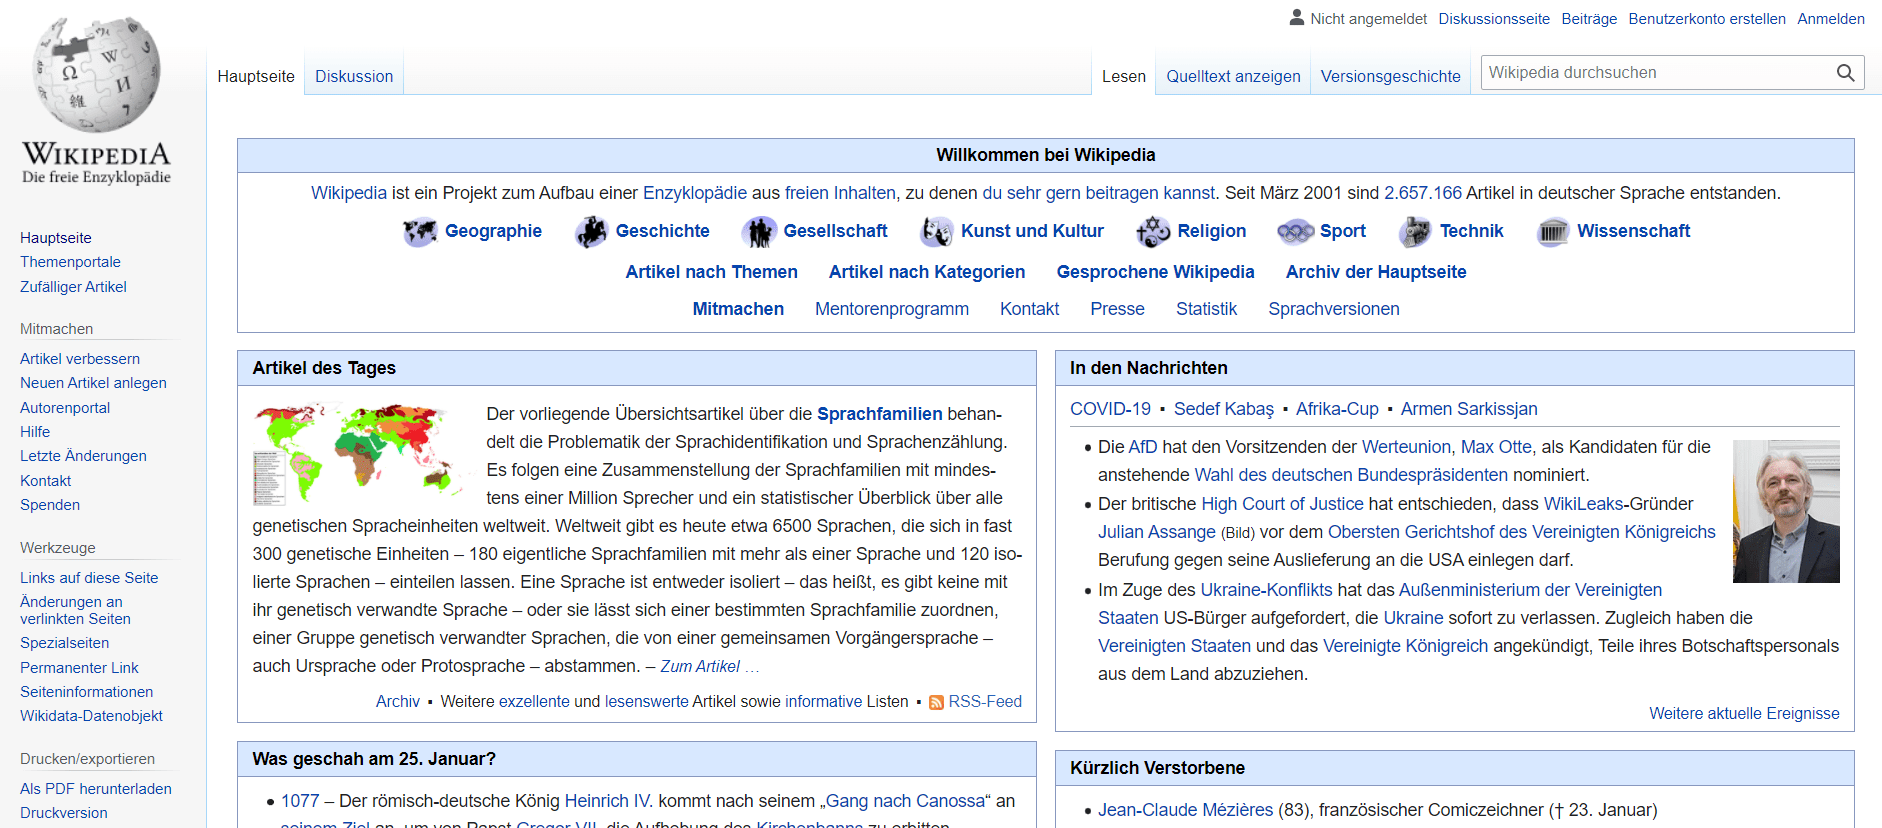Click the Mitmachen link
The image size is (1882, 828).
click(x=738, y=309)
